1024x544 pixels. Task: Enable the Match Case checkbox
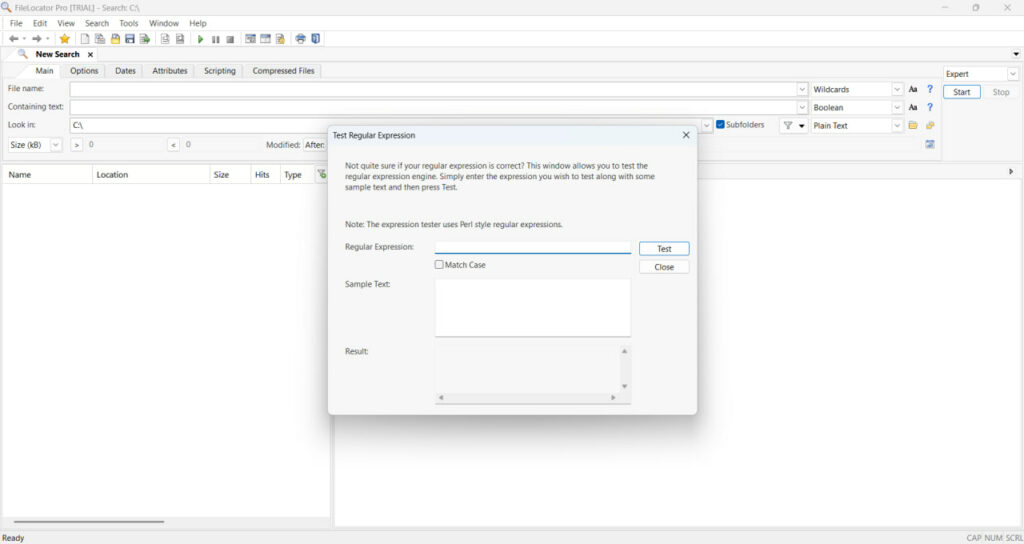pyautogui.click(x=439, y=265)
